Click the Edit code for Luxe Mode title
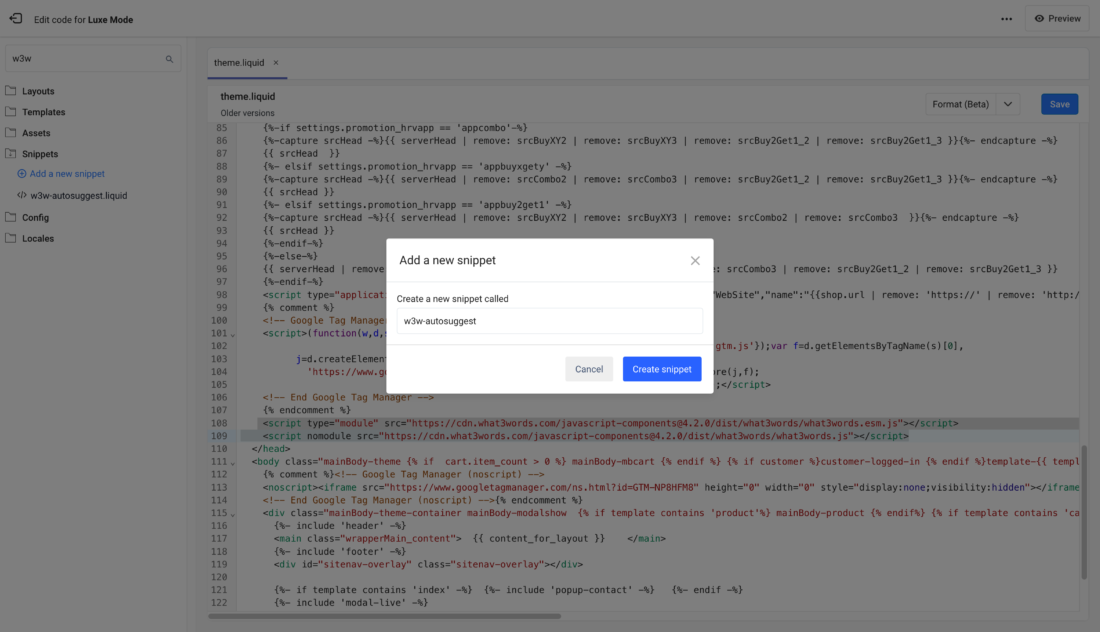 (x=83, y=20)
